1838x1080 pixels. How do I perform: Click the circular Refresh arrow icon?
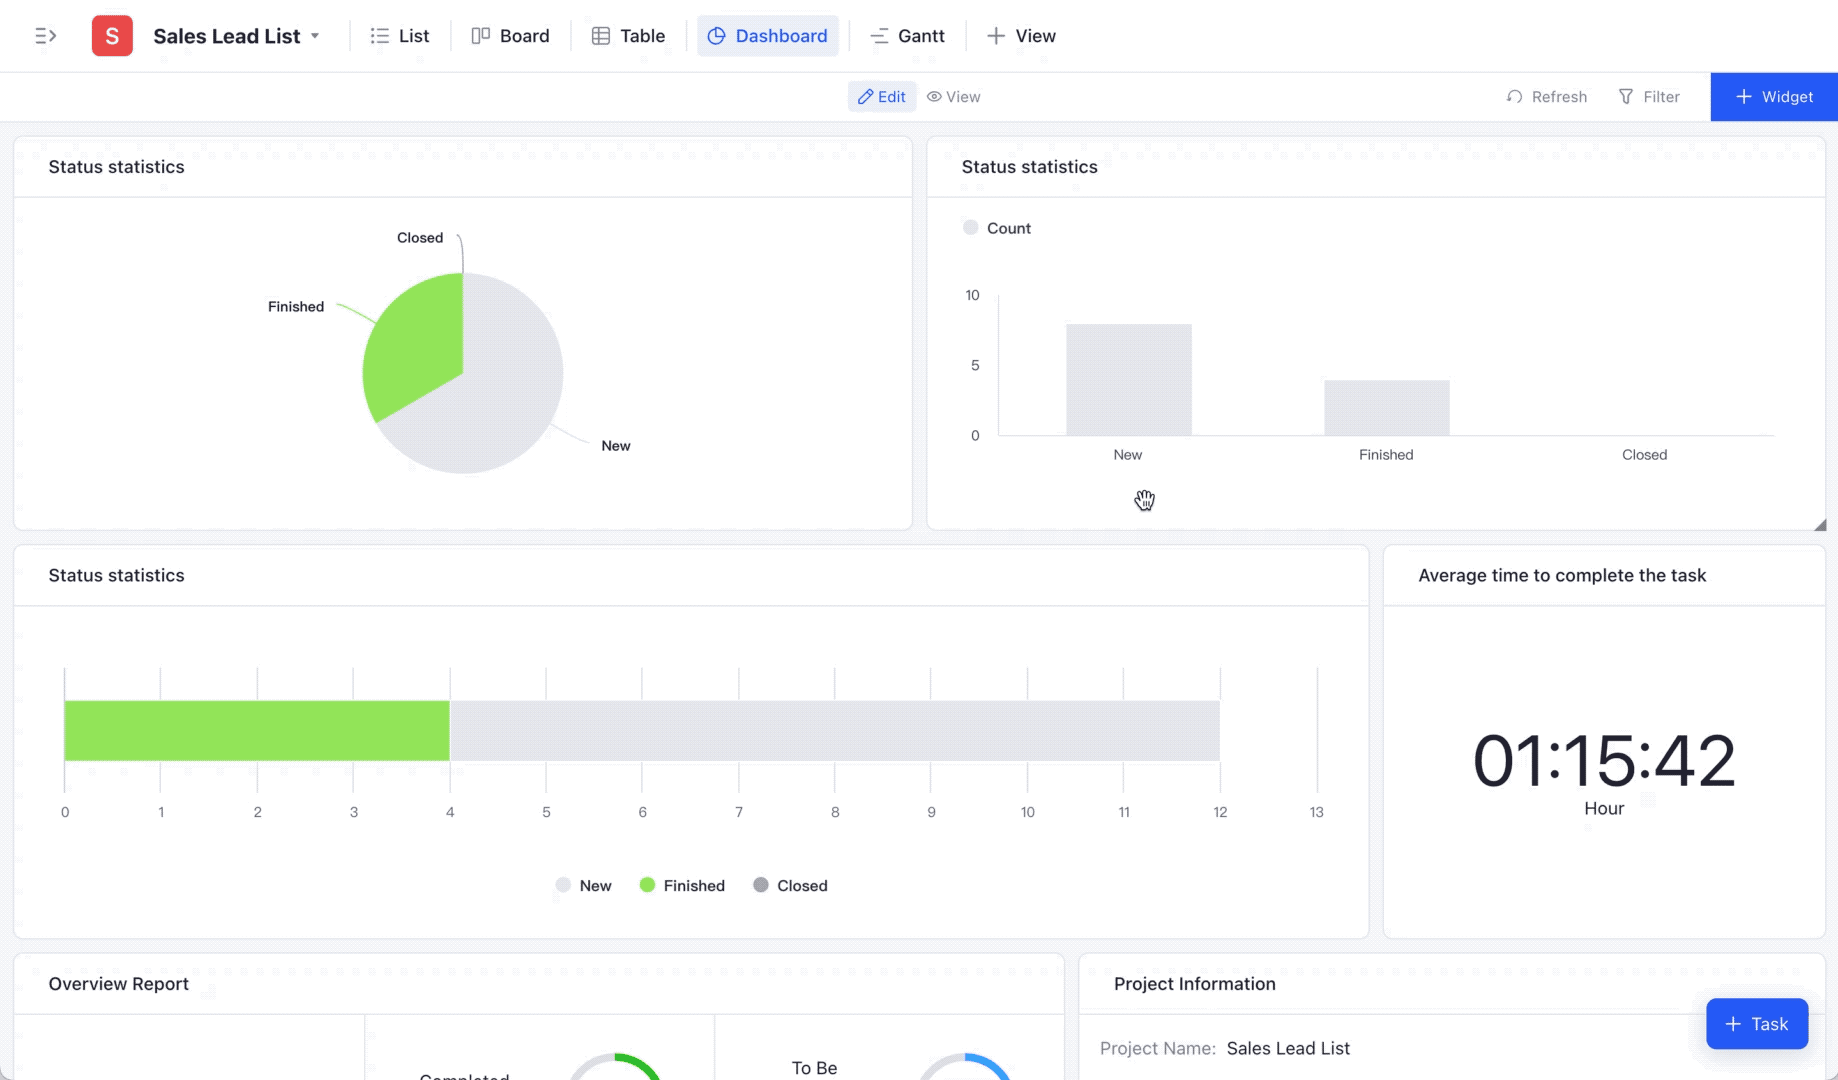[1514, 97]
